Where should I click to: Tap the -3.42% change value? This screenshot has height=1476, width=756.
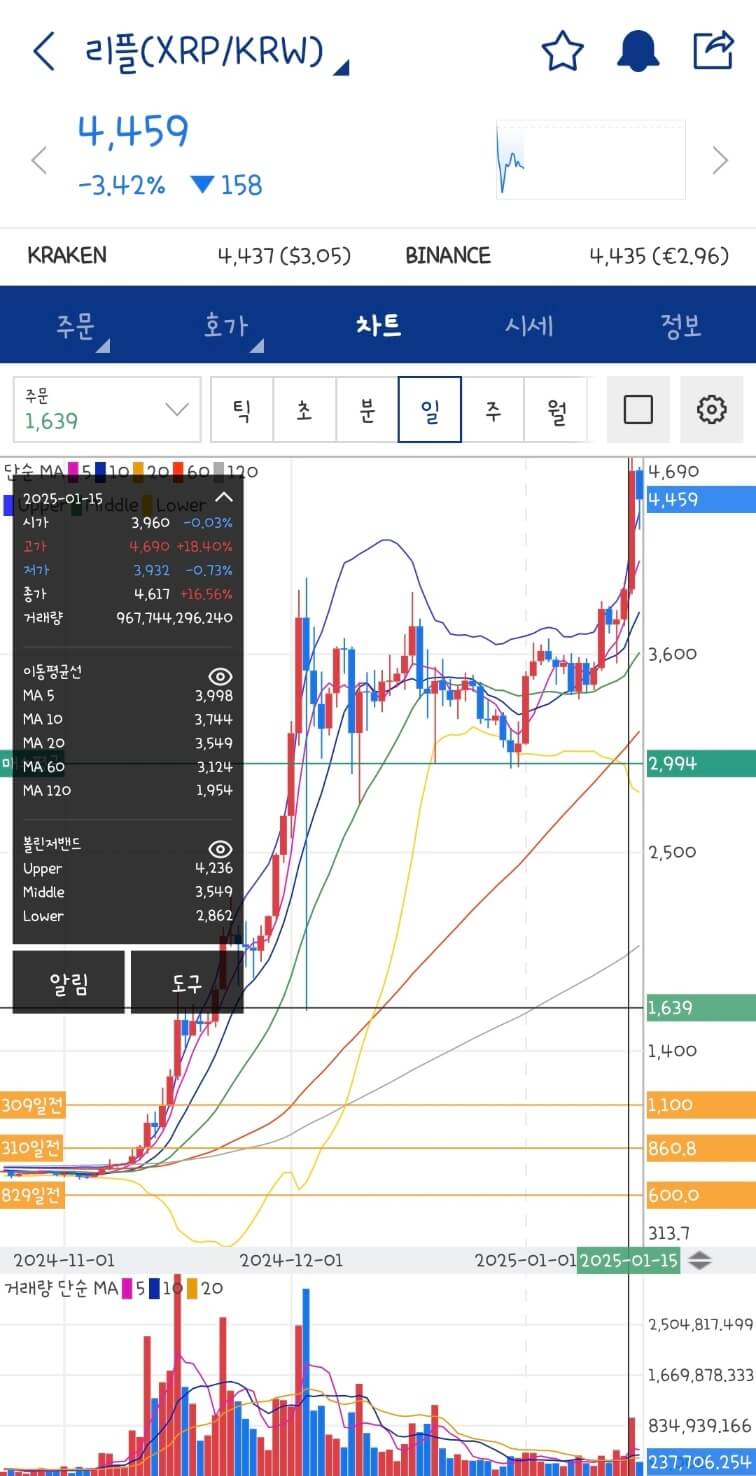[x=121, y=185]
